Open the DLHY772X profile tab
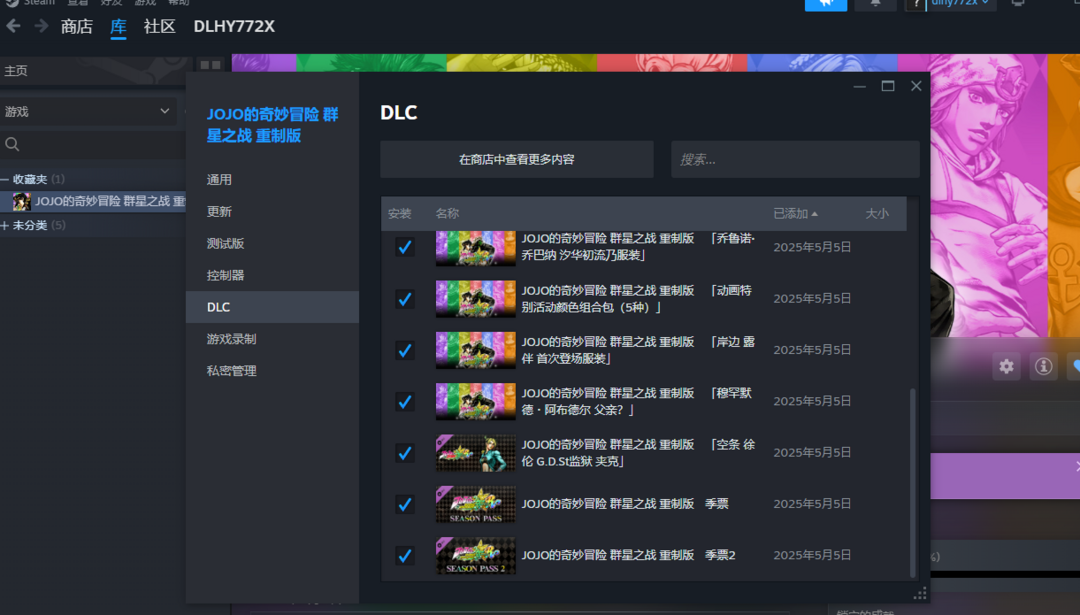This screenshot has width=1080, height=615. click(234, 26)
